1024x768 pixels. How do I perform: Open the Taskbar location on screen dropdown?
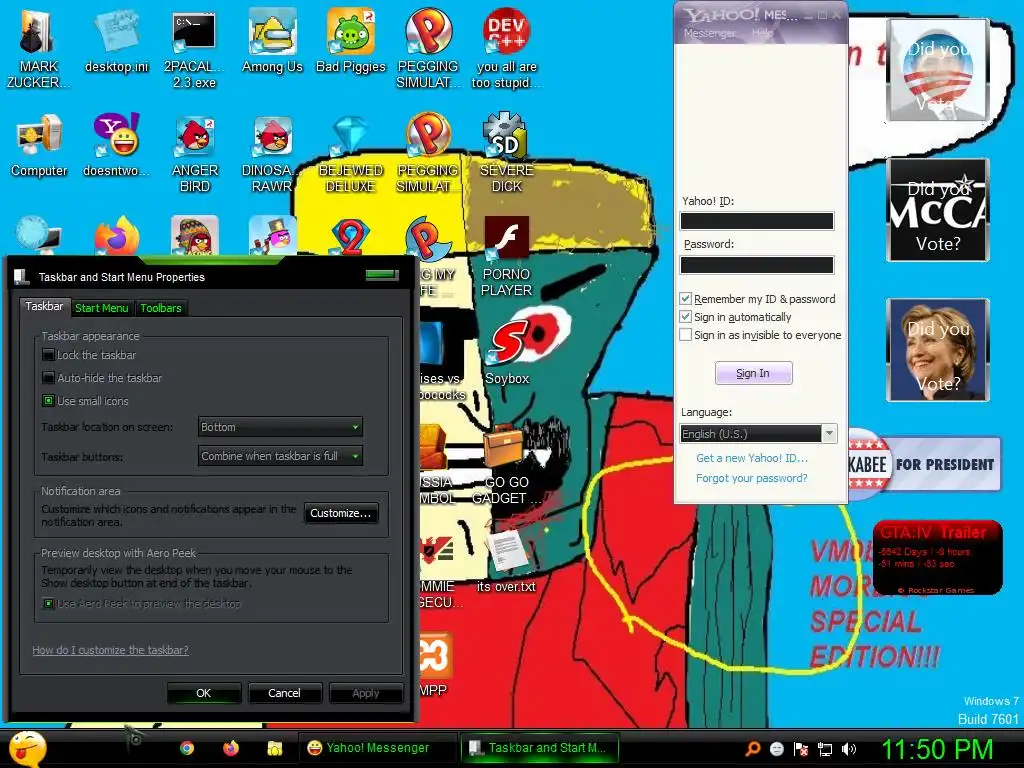point(280,427)
